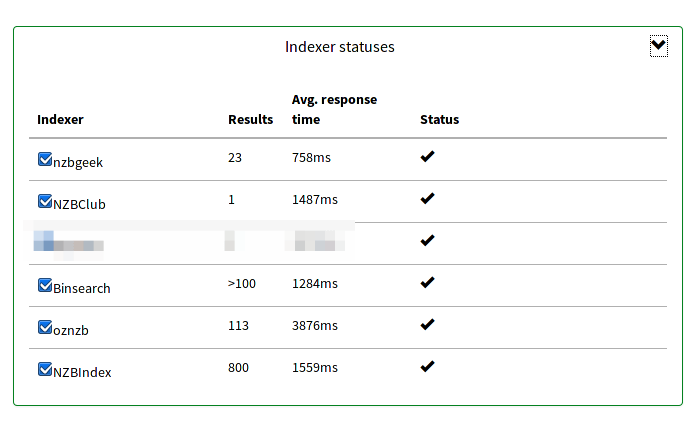
Task: Click the Status column header
Action: (x=439, y=119)
